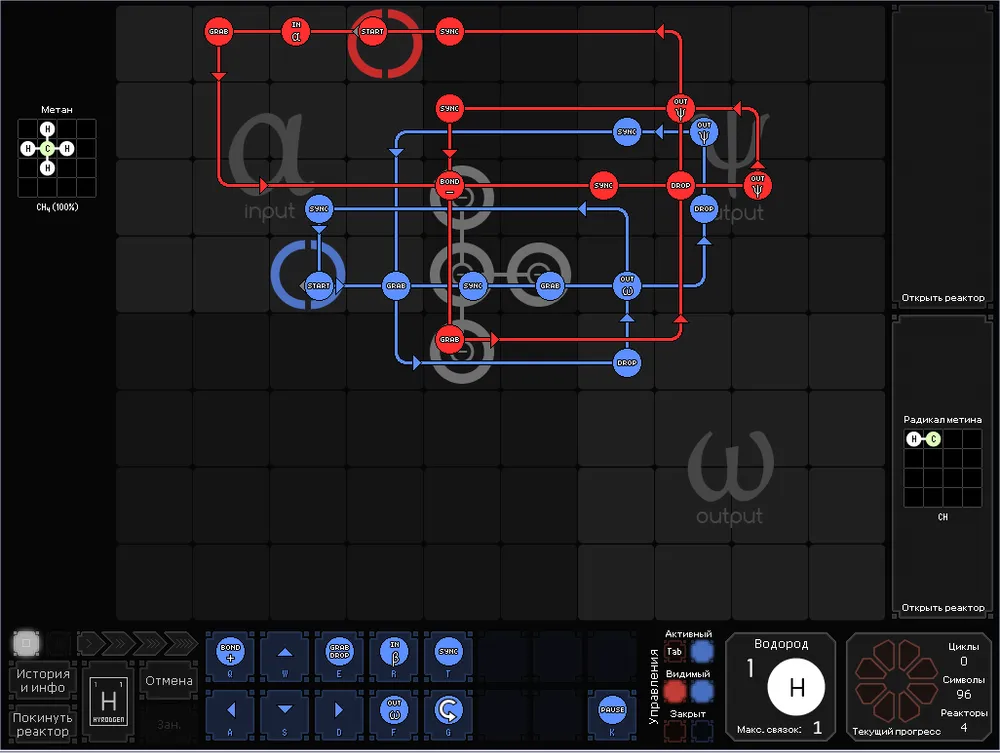Click the Метан molecule diagram
1000x753 pixels.
pyautogui.click(x=57, y=158)
